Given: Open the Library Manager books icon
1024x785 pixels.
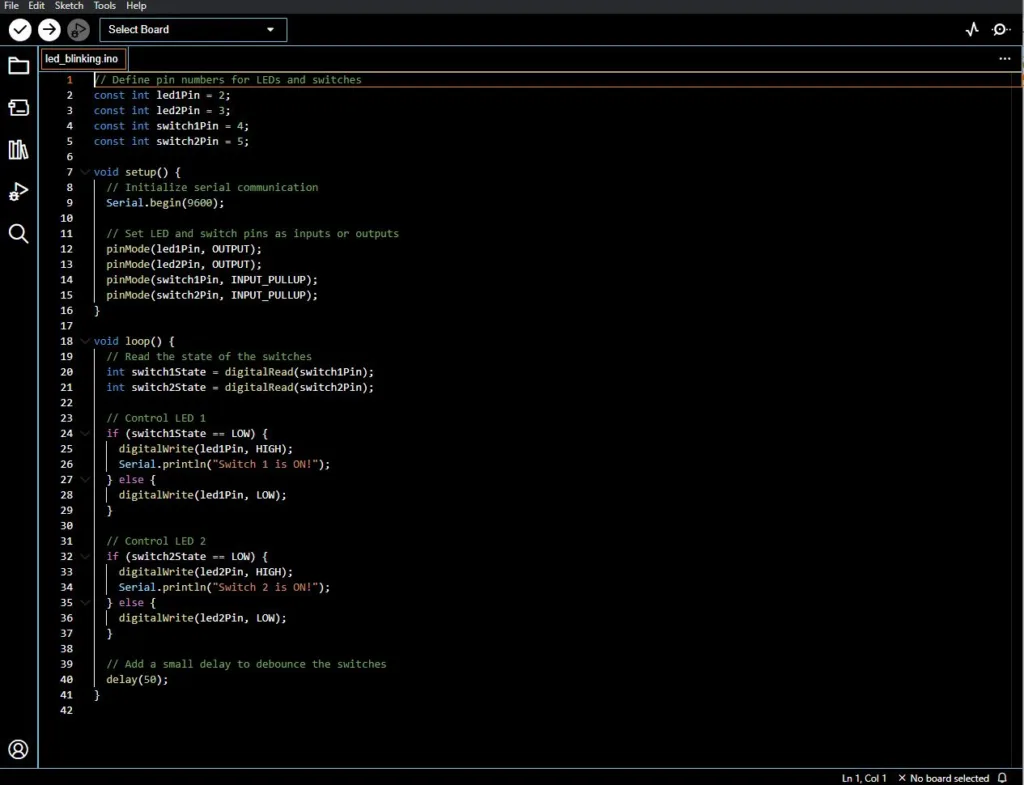Looking at the screenshot, I should 18,150.
